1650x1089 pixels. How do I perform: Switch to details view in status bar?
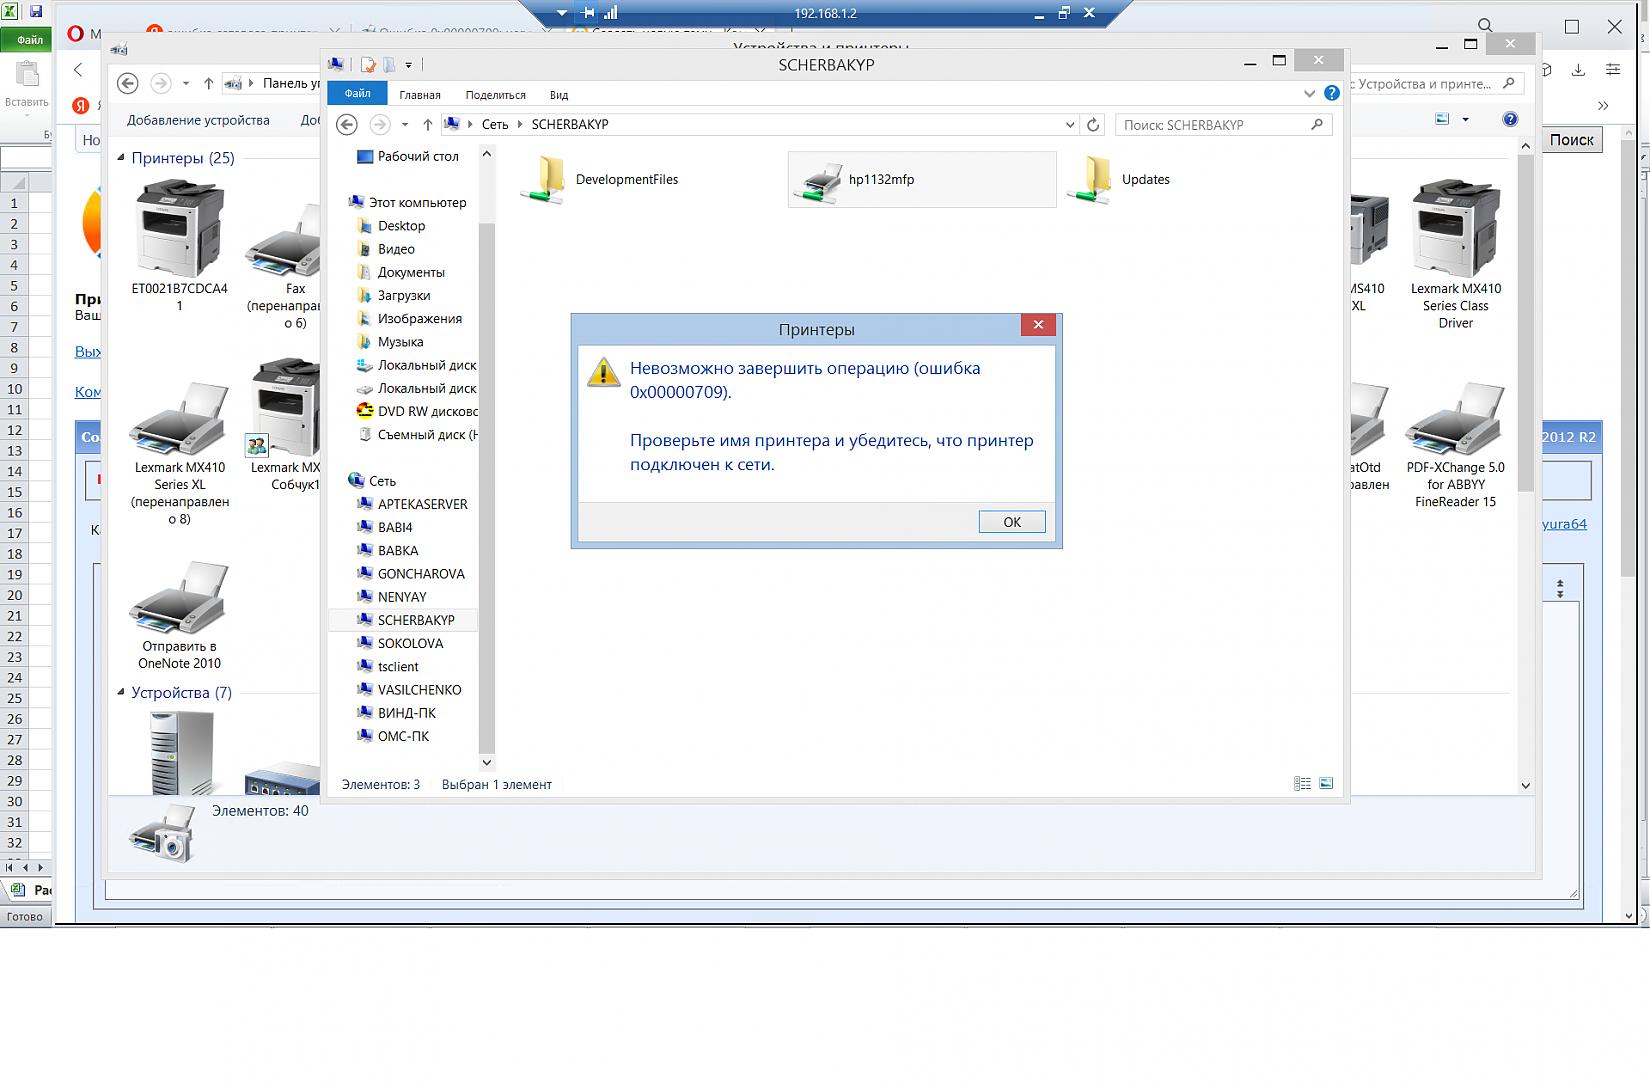pyautogui.click(x=1302, y=784)
